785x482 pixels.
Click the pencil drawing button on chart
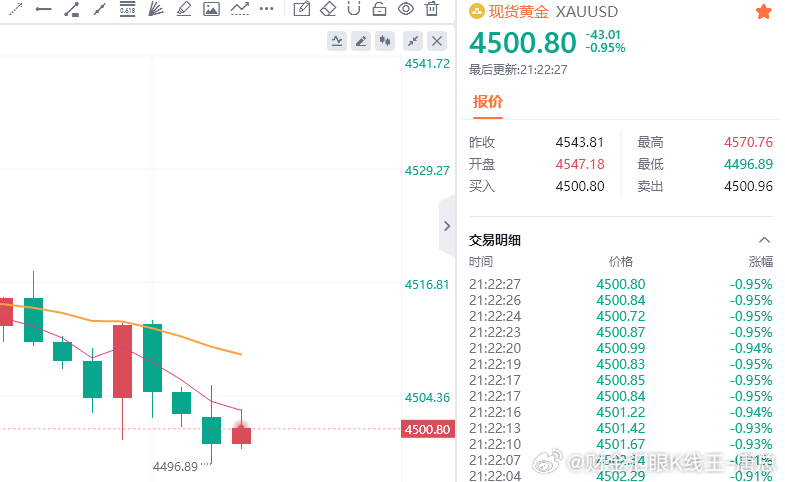[x=361, y=41]
